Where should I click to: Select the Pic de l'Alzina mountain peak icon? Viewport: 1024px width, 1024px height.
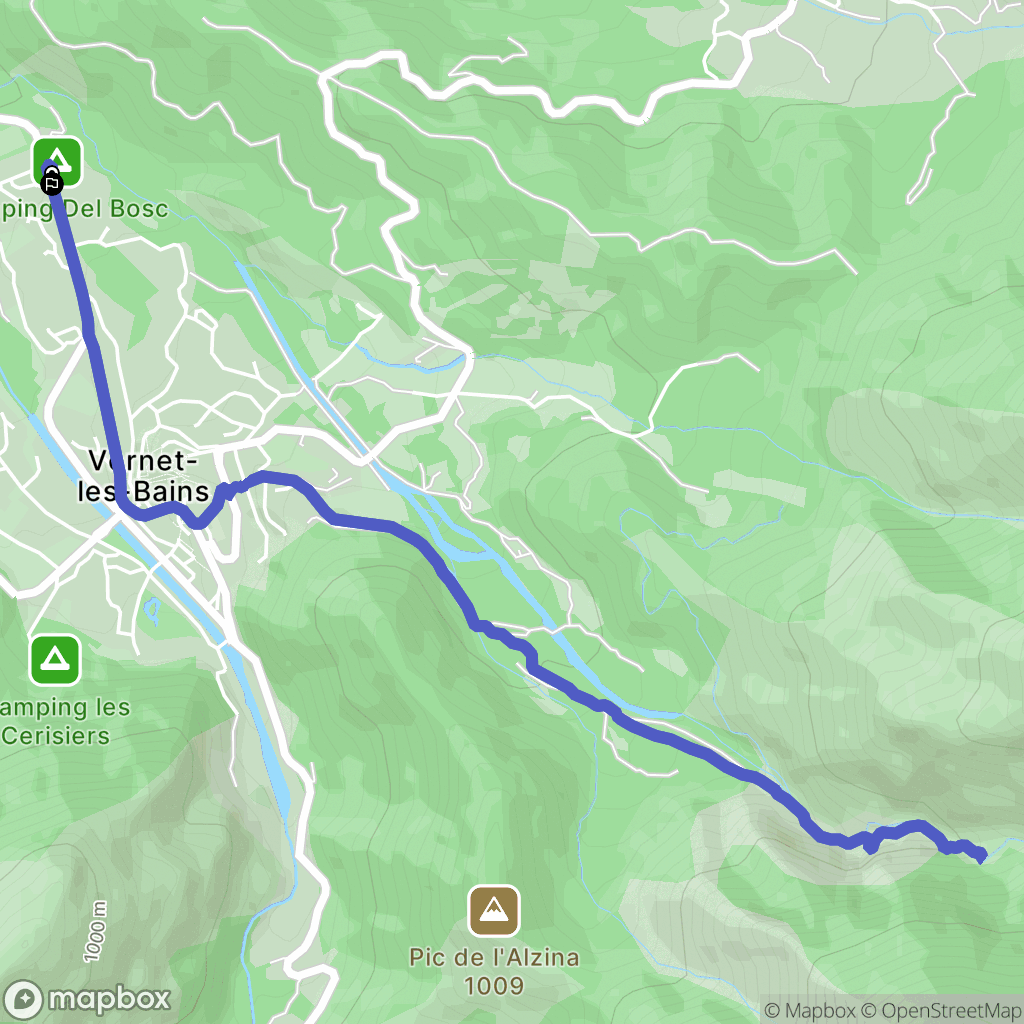494,910
